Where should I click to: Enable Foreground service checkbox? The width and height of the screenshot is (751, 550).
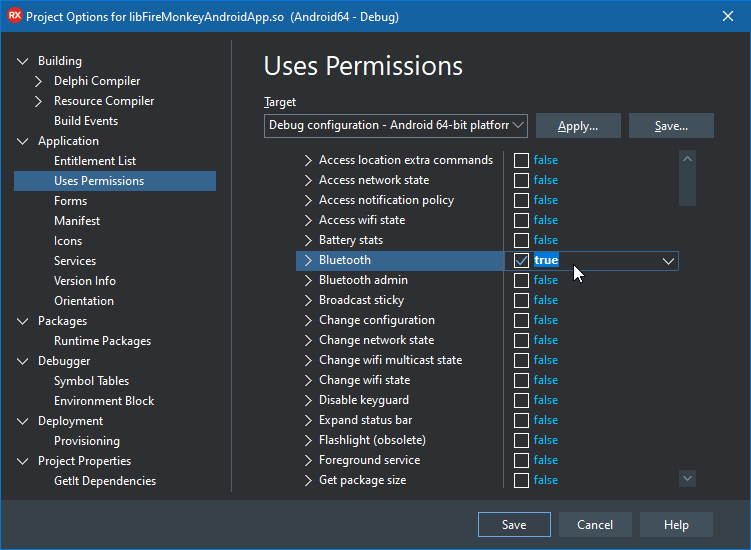[521, 460]
